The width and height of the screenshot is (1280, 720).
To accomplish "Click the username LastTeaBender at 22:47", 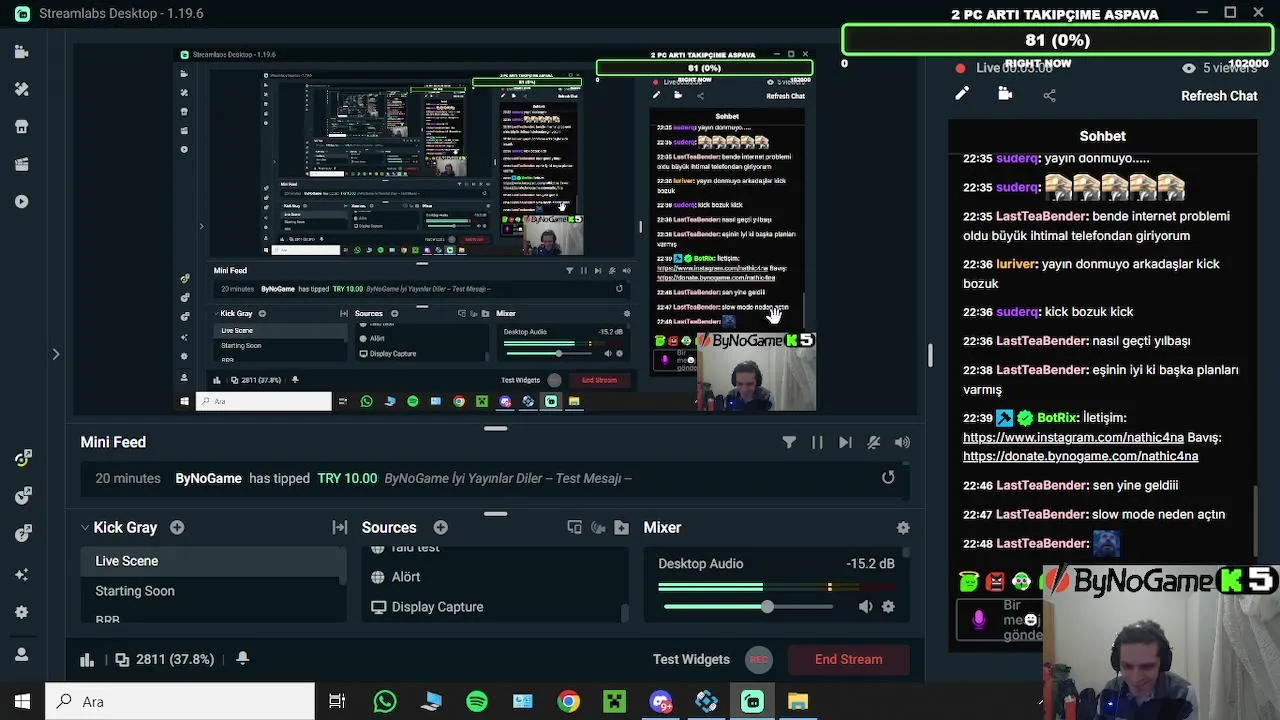I will tap(1042, 514).
